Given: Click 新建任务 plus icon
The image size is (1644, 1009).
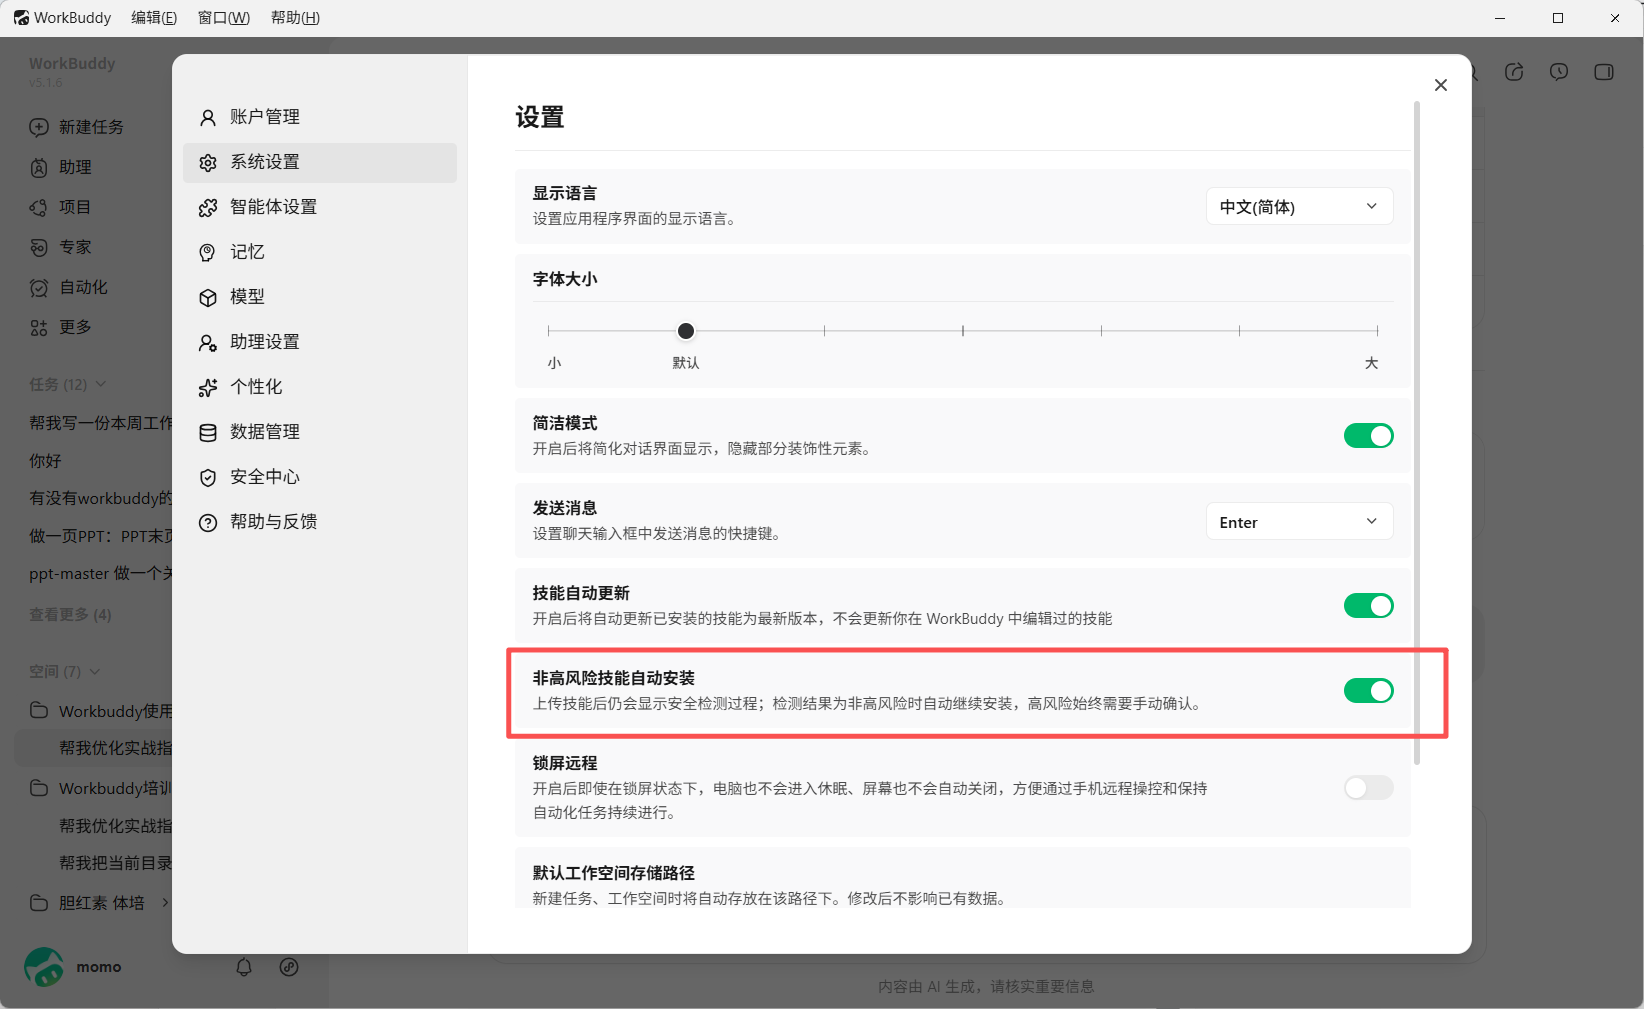Looking at the screenshot, I should click(39, 127).
